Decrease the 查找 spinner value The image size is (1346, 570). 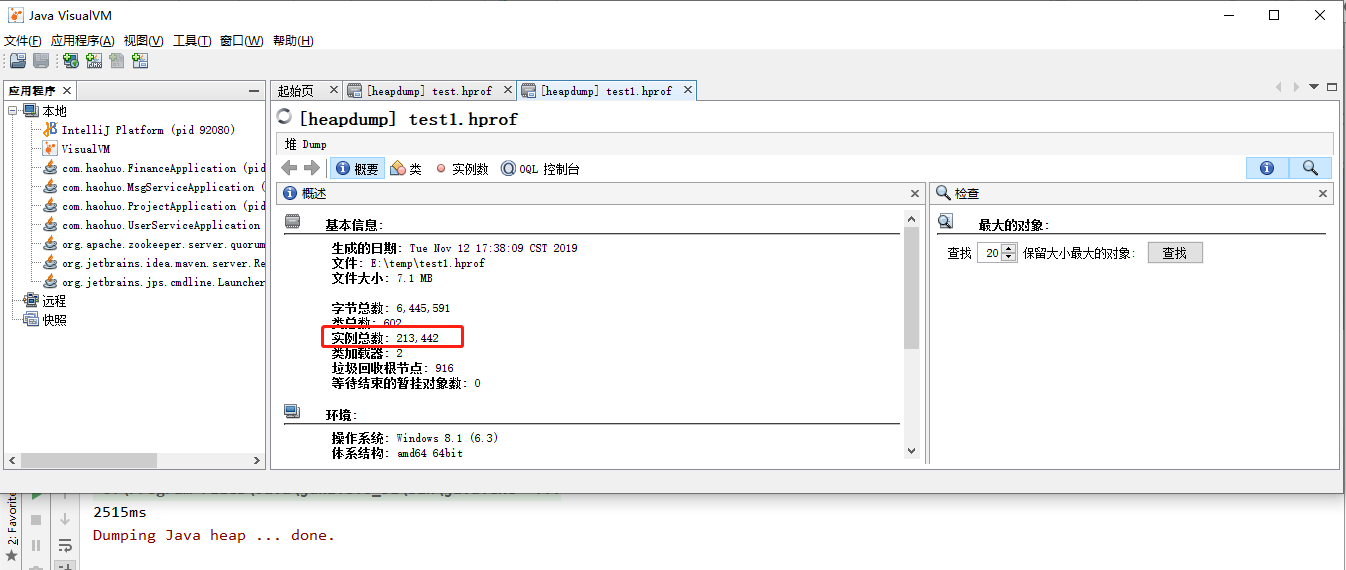tap(1009, 258)
